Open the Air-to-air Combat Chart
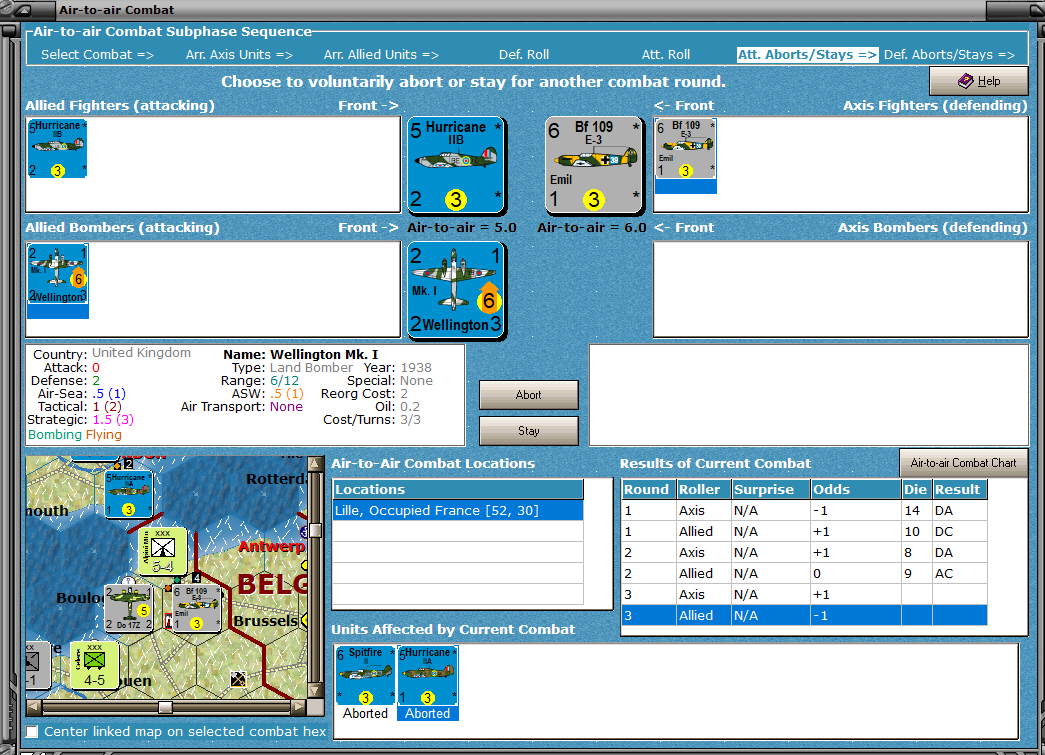1045x755 pixels. click(963, 463)
